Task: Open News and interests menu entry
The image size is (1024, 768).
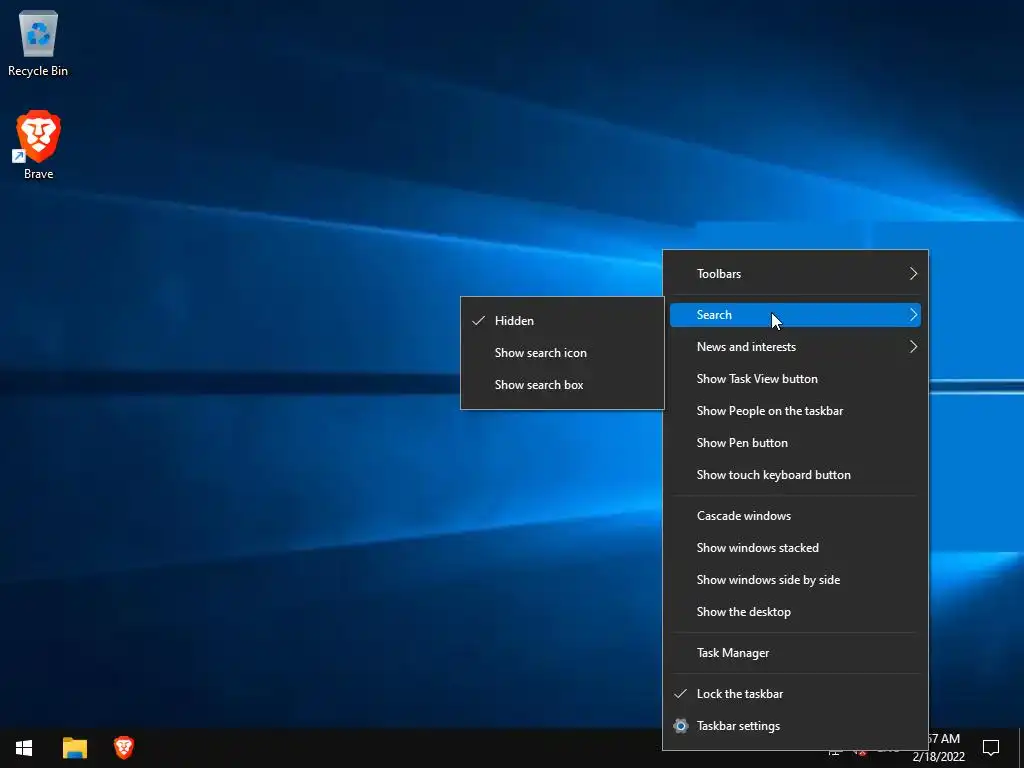Action: [x=795, y=347]
